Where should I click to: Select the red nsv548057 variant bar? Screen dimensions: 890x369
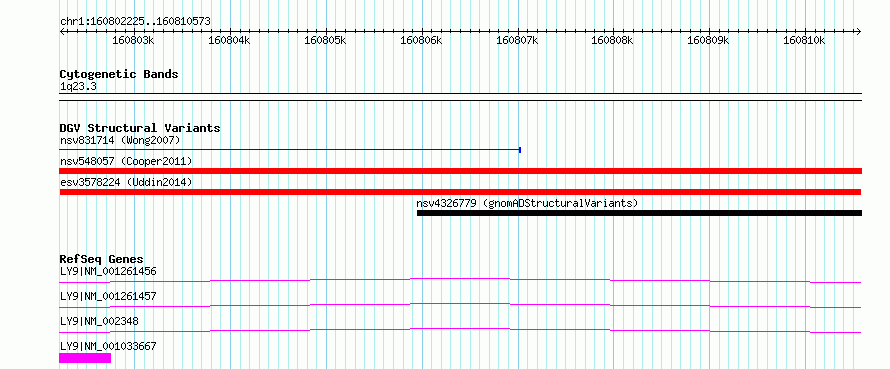pyautogui.click(x=460, y=171)
